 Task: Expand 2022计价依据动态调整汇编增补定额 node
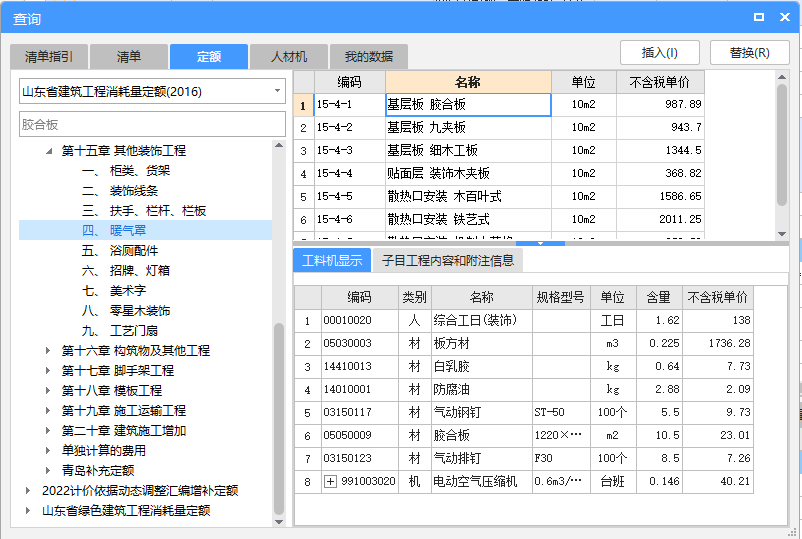coord(28,490)
